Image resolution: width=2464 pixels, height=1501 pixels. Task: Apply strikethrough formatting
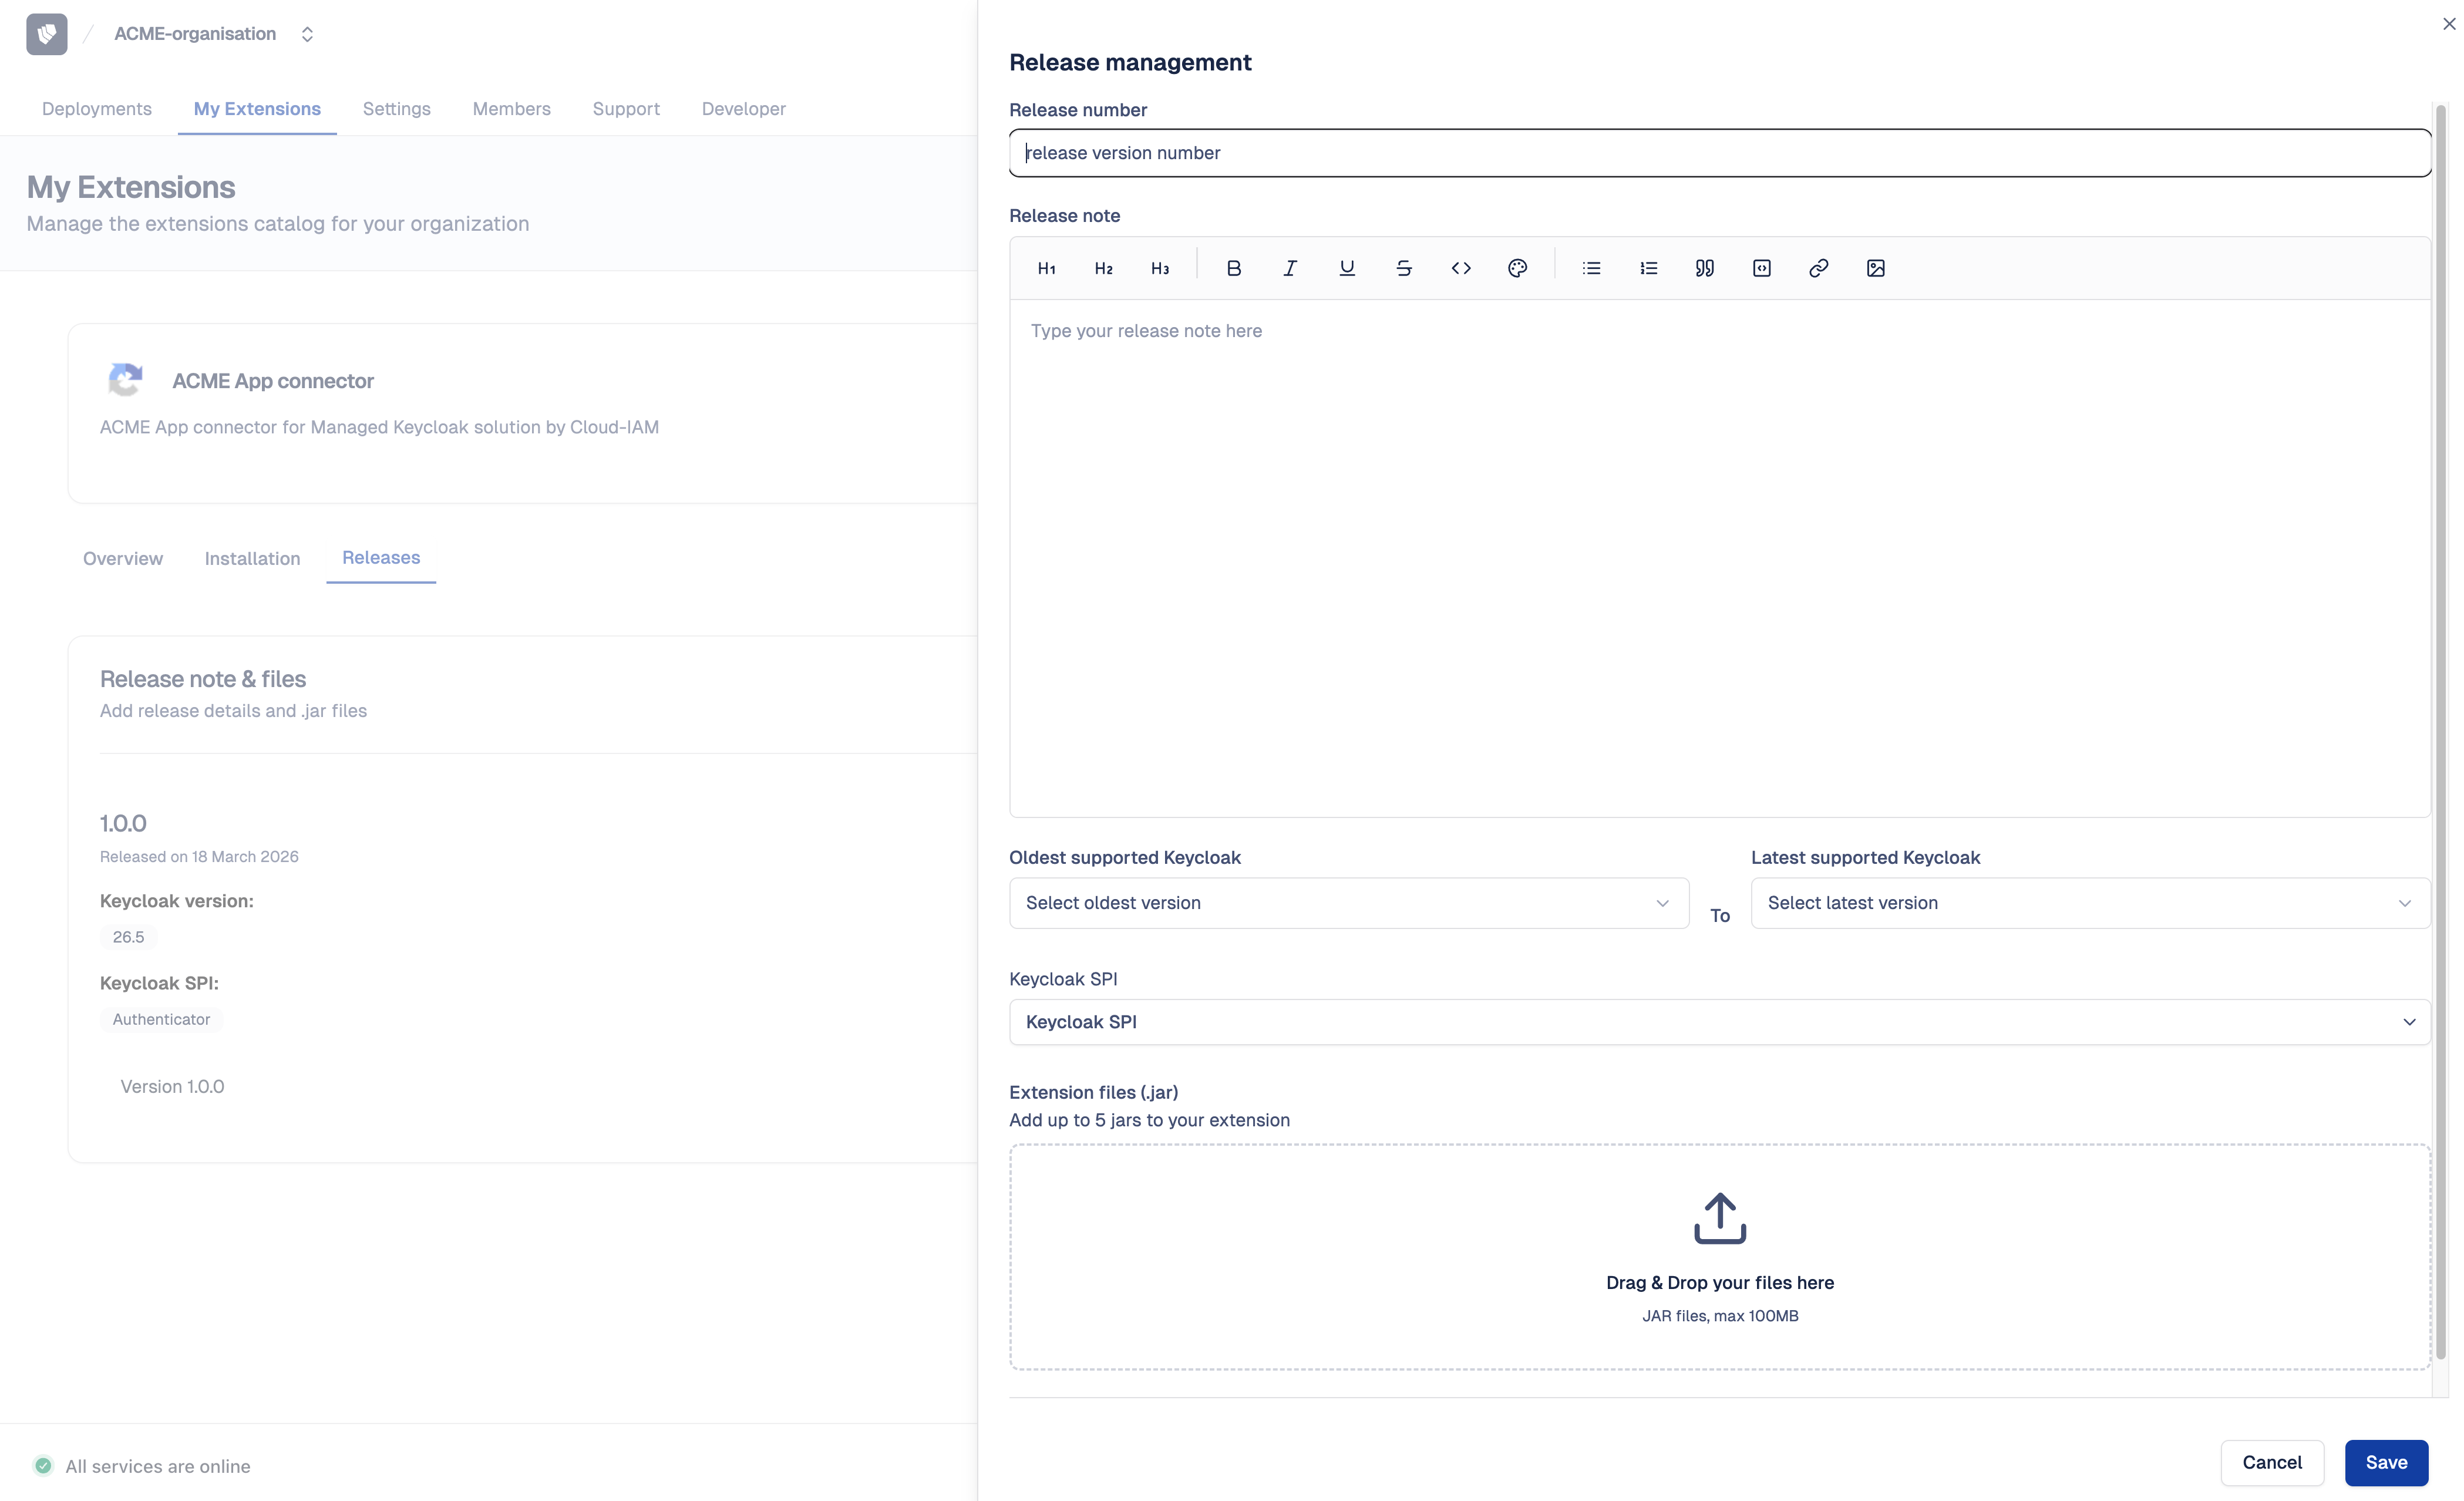tap(1404, 268)
